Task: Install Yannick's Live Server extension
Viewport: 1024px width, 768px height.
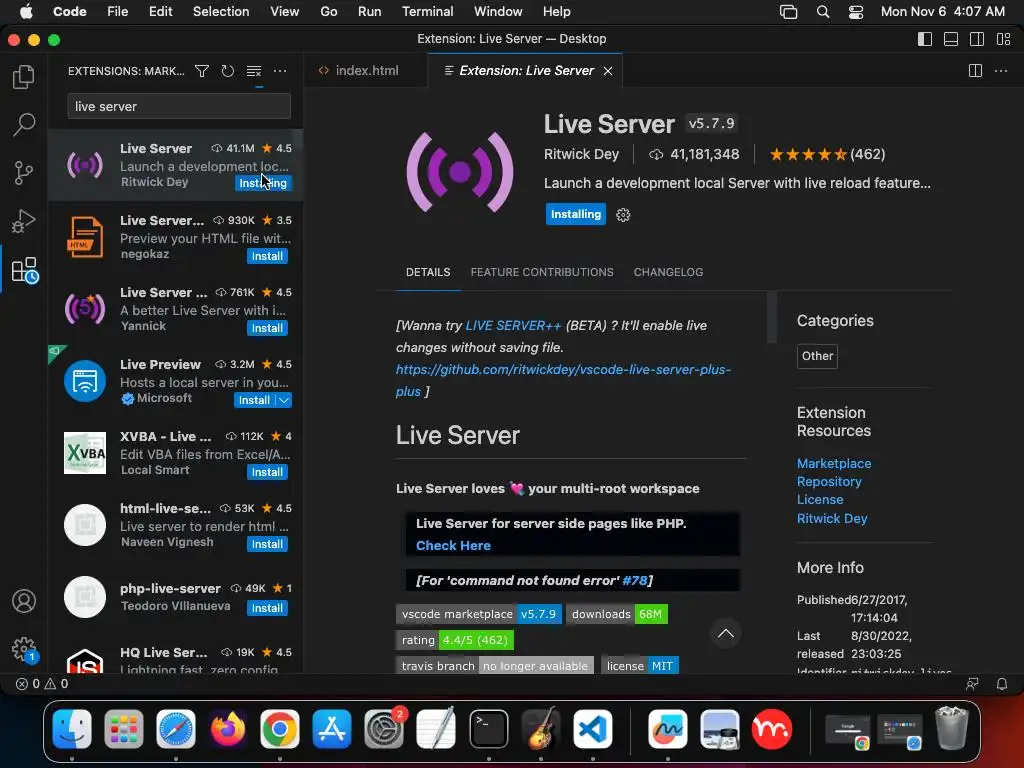Action: pos(267,328)
